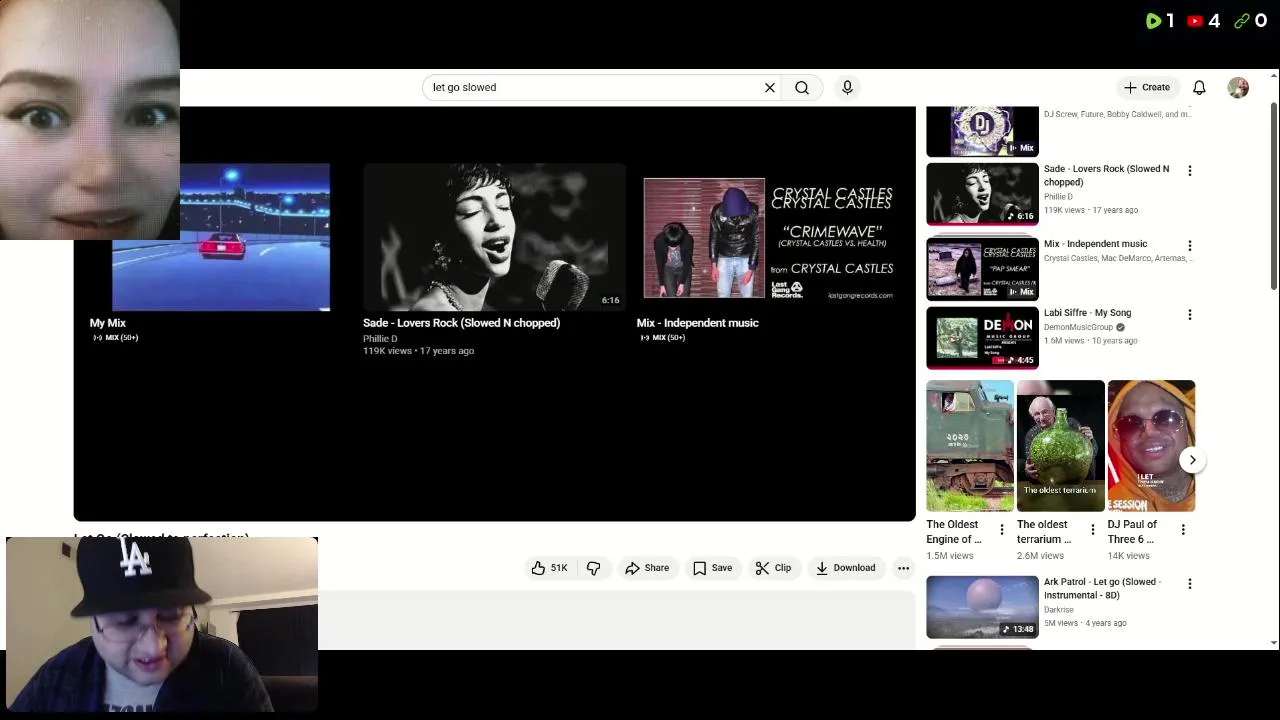Open options for Labi Siffre - My Song
1280x720 pixels.
click(1190, 315)
